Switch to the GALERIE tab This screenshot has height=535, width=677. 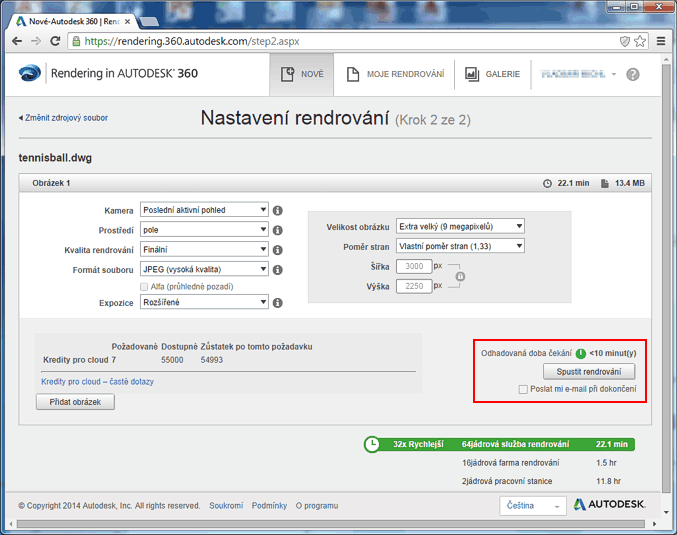pos(493,74)
